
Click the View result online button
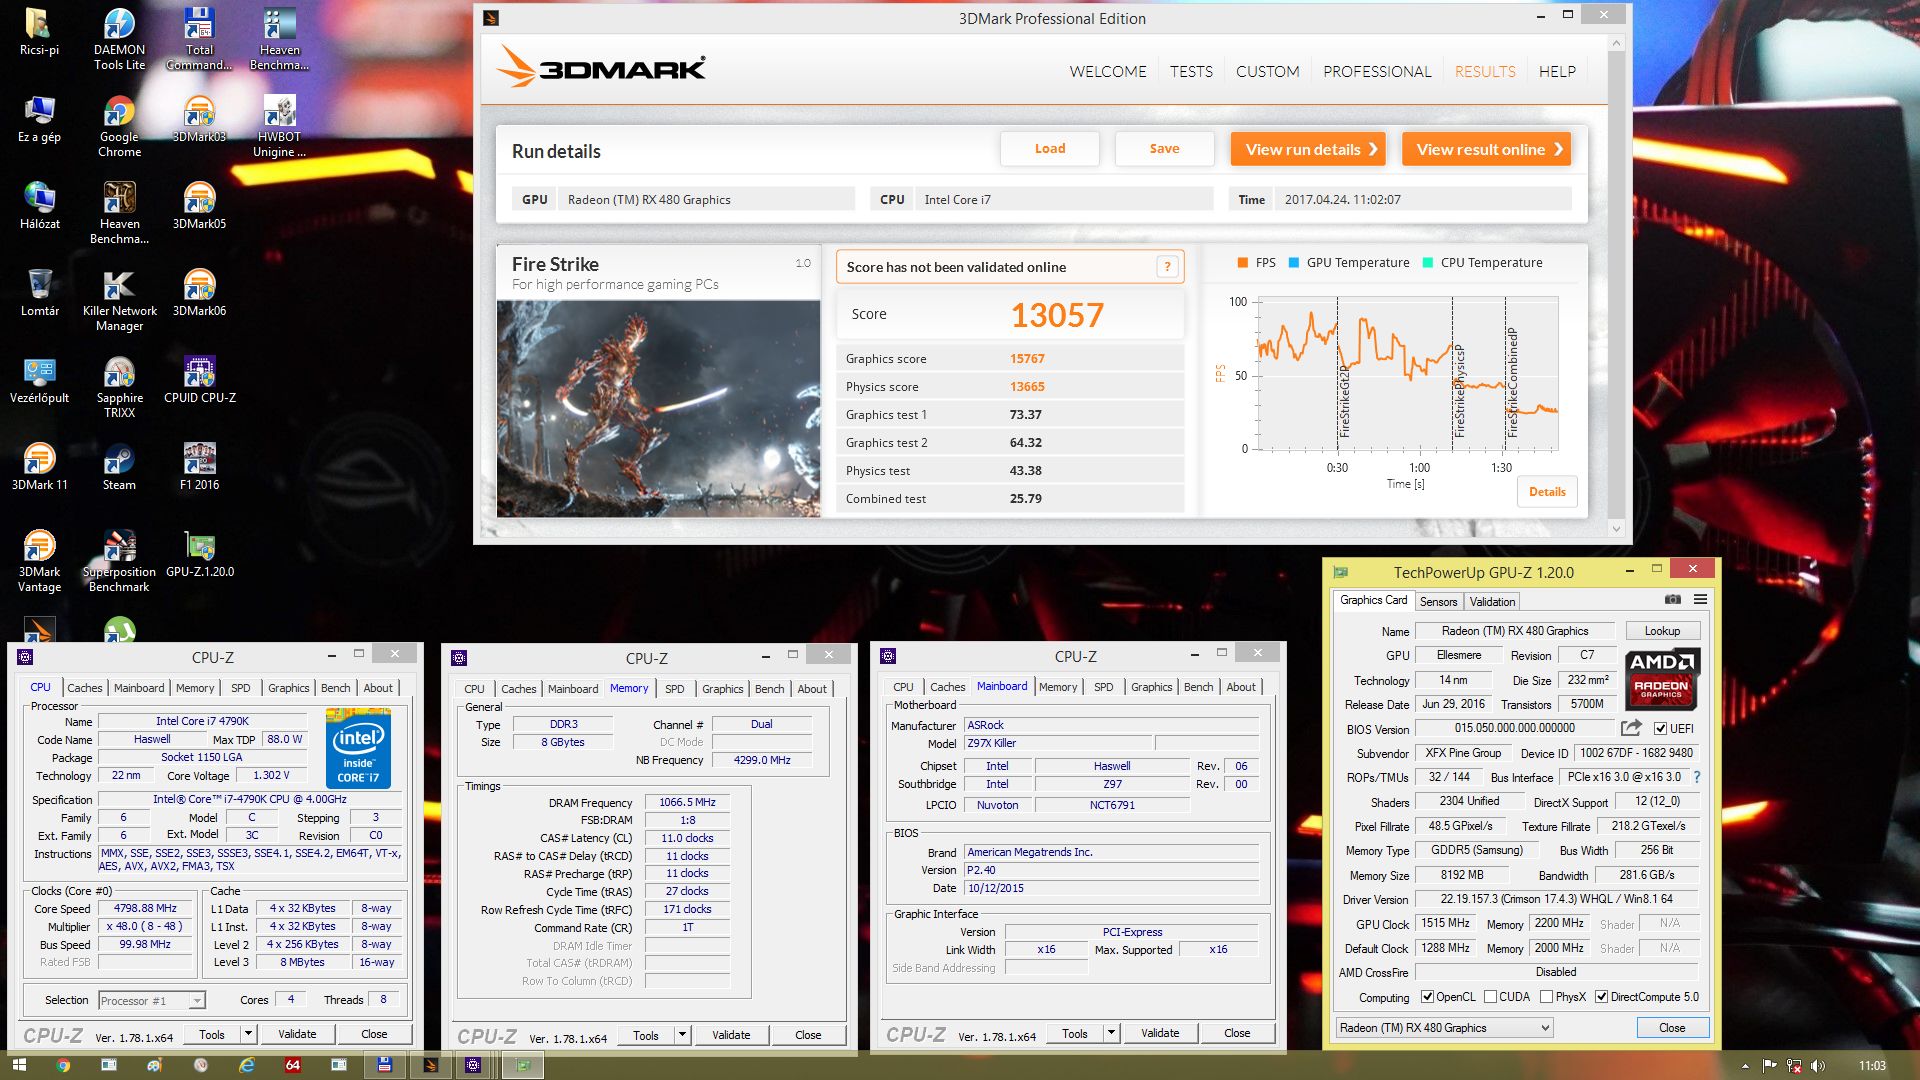coord(1486,149)
